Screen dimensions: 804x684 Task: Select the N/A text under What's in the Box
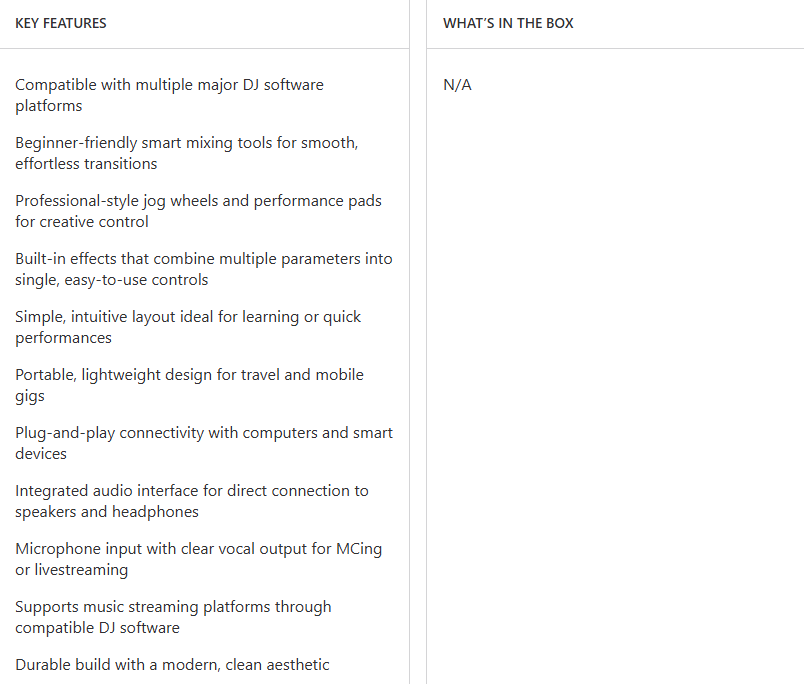[457, 85]
